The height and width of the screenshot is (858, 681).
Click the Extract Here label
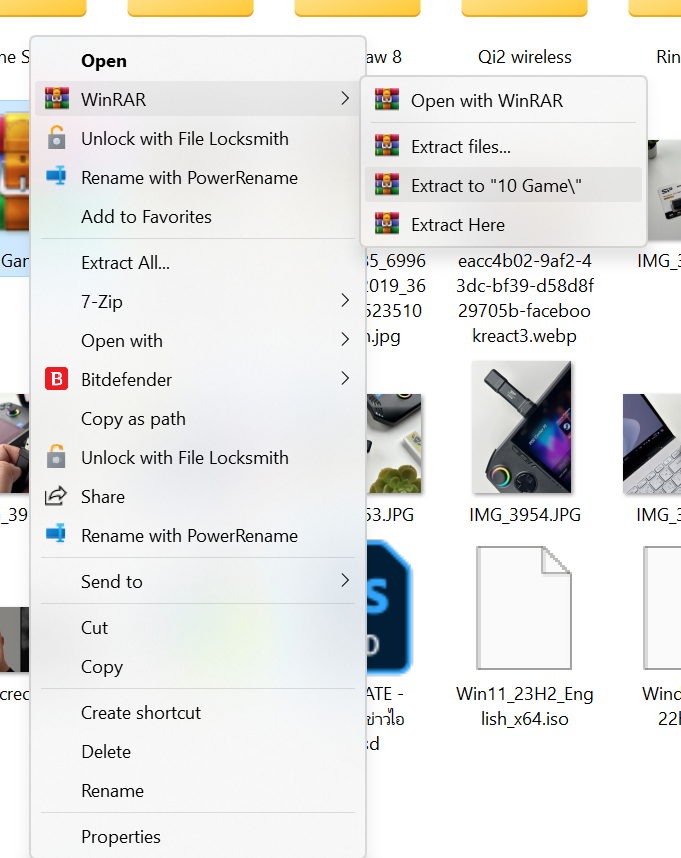[458, 225]
